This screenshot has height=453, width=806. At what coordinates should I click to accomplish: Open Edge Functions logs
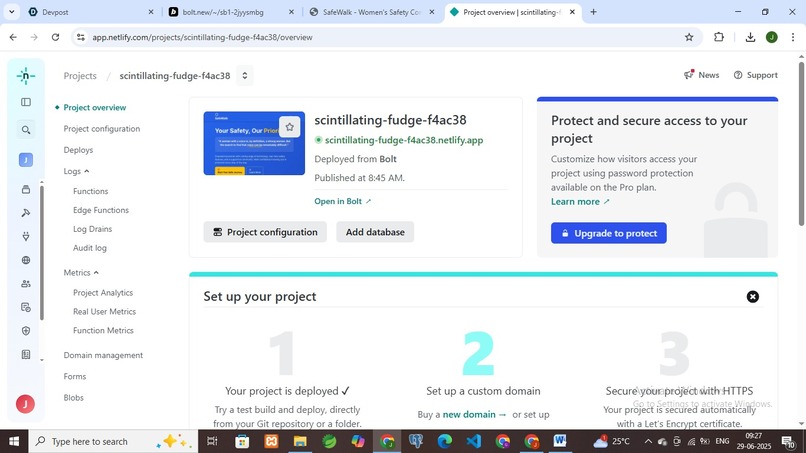[x=101, y=210]
